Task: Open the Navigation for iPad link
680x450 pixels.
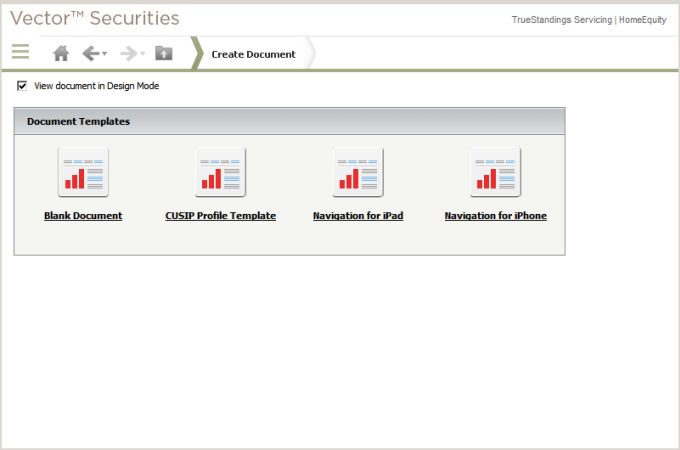Action: 358,216
